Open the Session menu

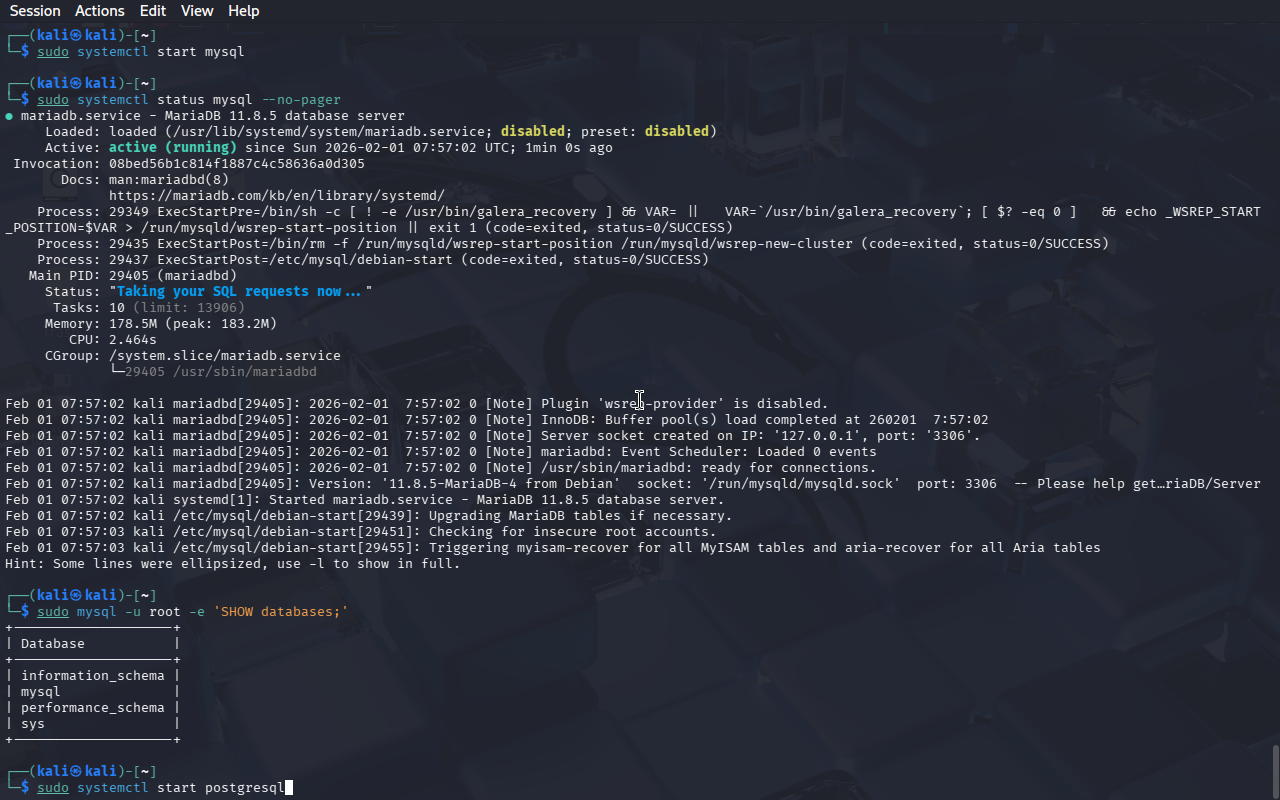[x=35, y=11]
